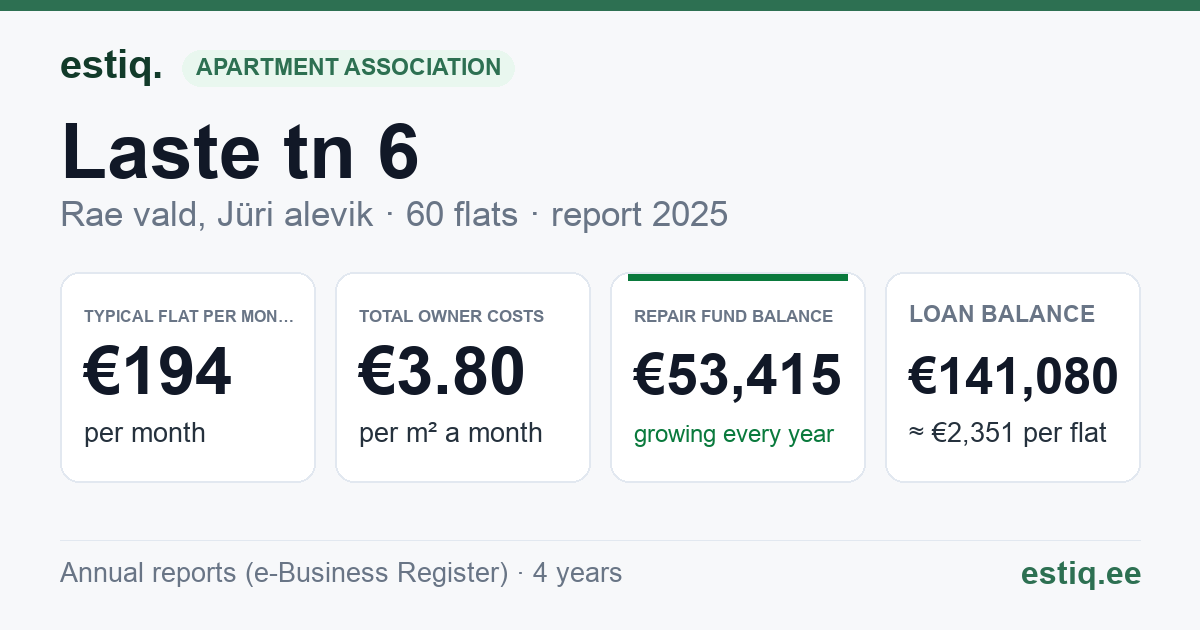
Task: Click the subtitle starting 'Rae vald, Jüri alevik'
Action: 394,214
